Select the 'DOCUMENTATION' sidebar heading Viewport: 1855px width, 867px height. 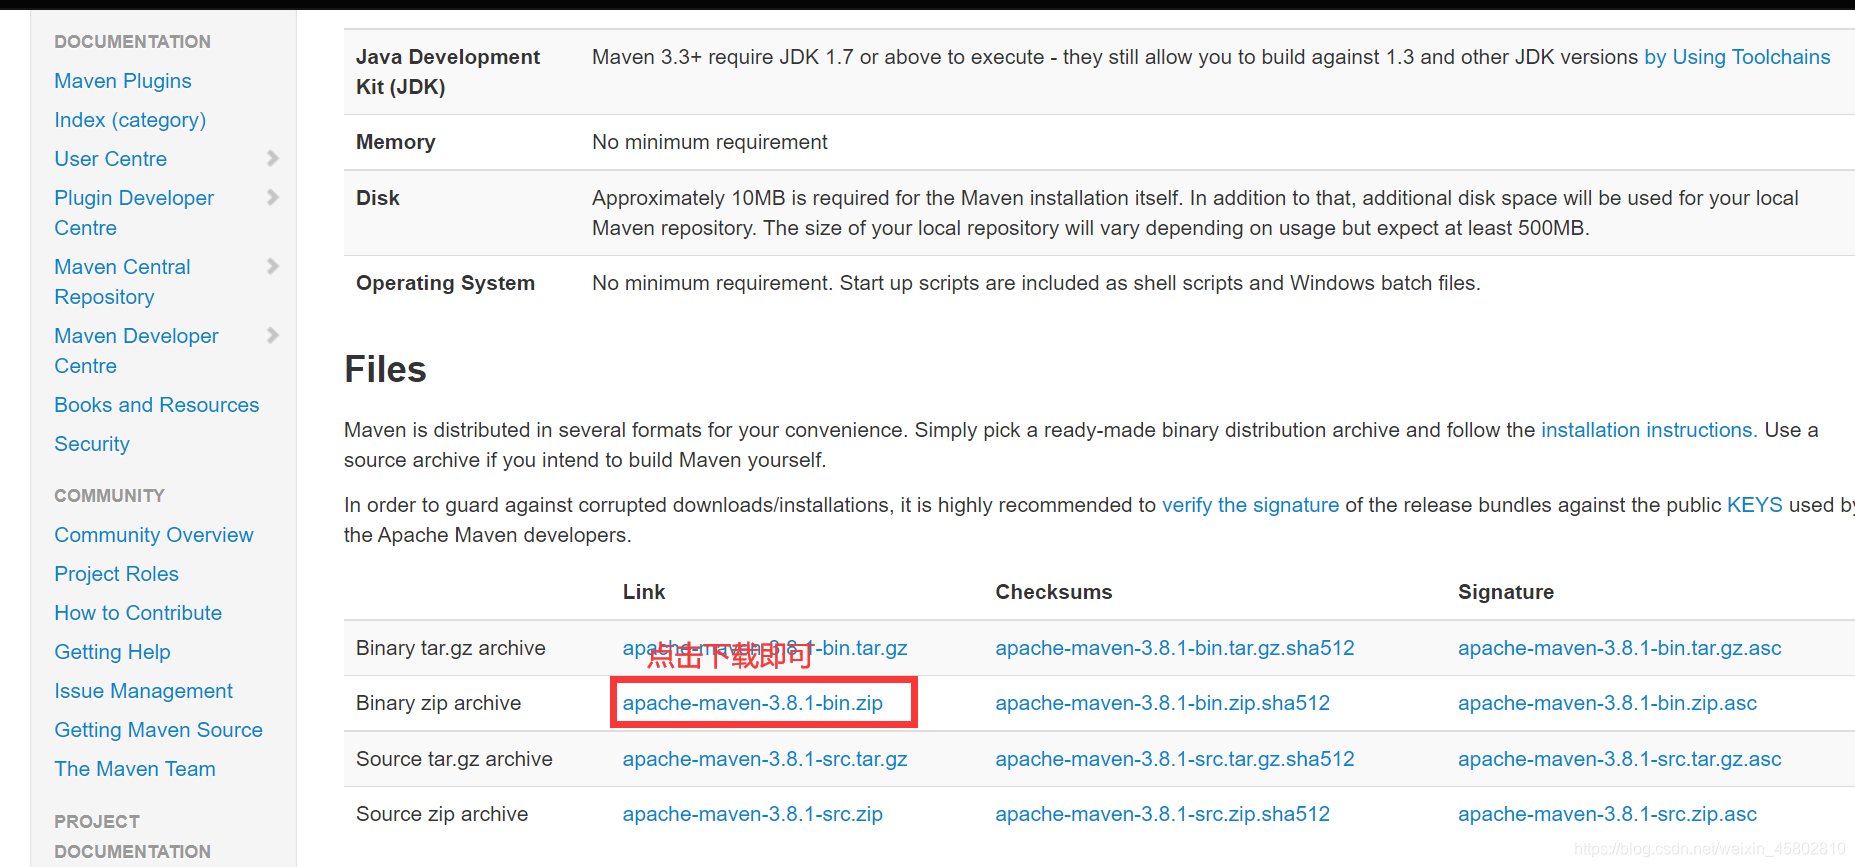click(x=132, y=42)
